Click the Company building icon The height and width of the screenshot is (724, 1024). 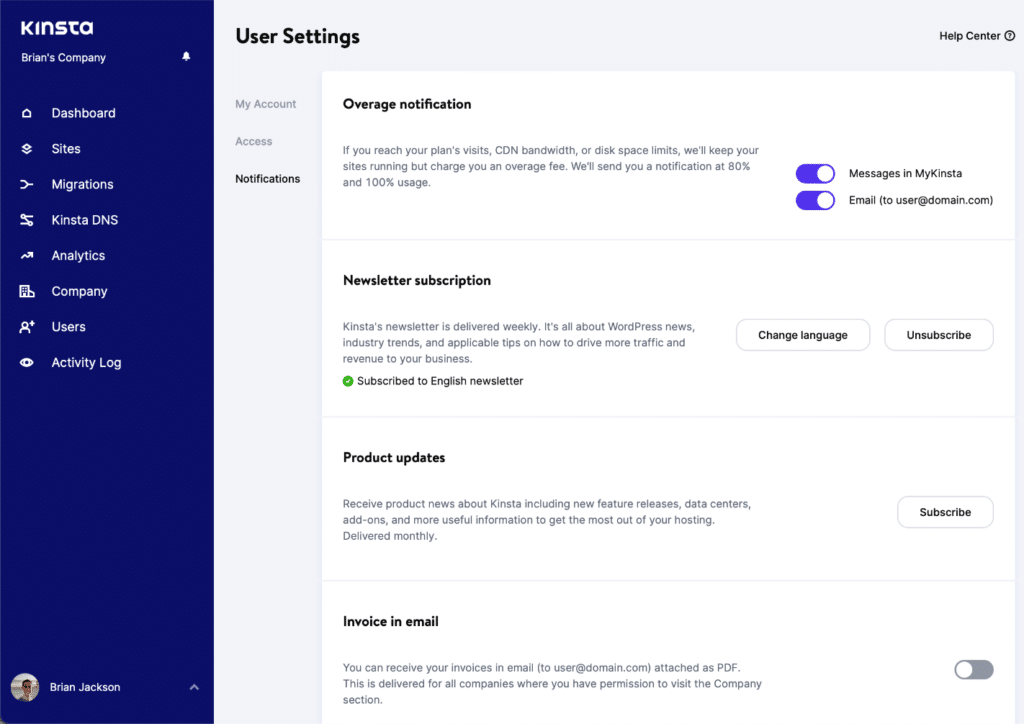tap(26, 291)
